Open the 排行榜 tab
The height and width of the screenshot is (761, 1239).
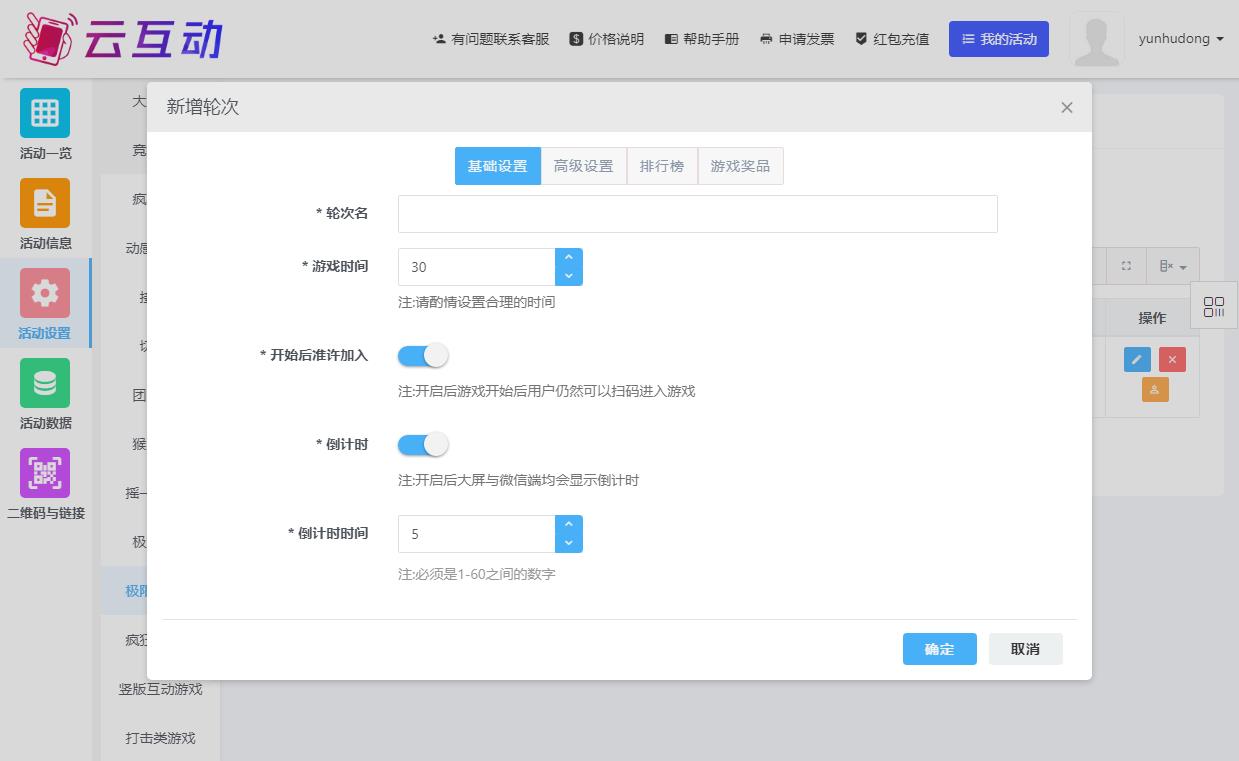click(x=662, y=166)
